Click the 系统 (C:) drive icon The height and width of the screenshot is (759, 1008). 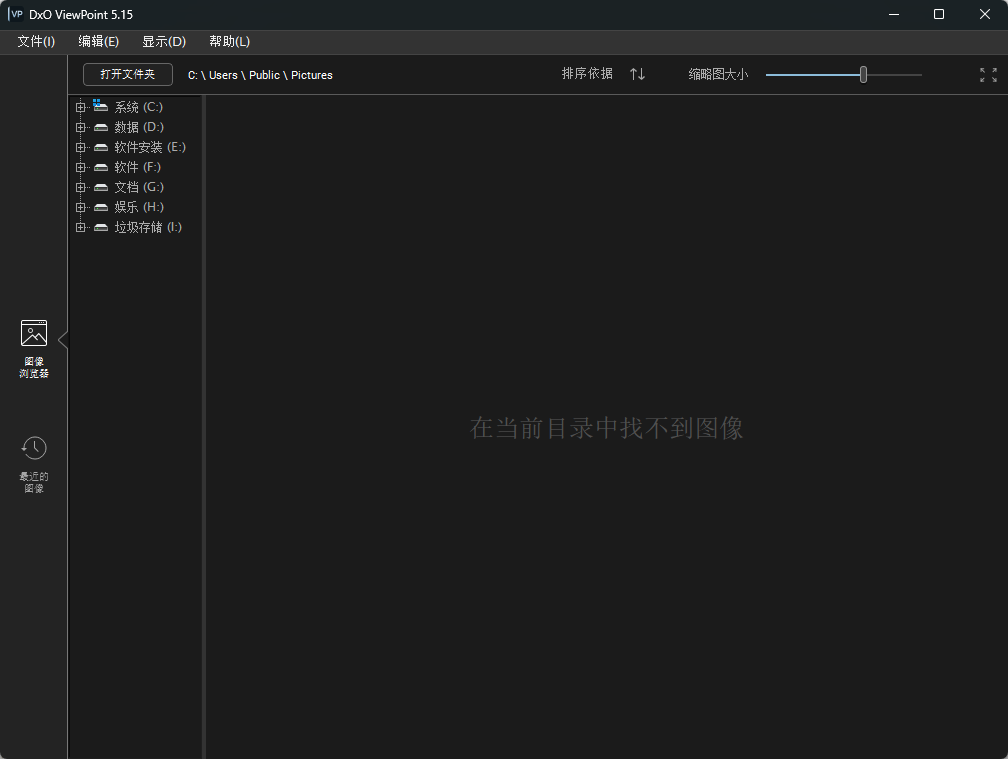click(100, 105)
